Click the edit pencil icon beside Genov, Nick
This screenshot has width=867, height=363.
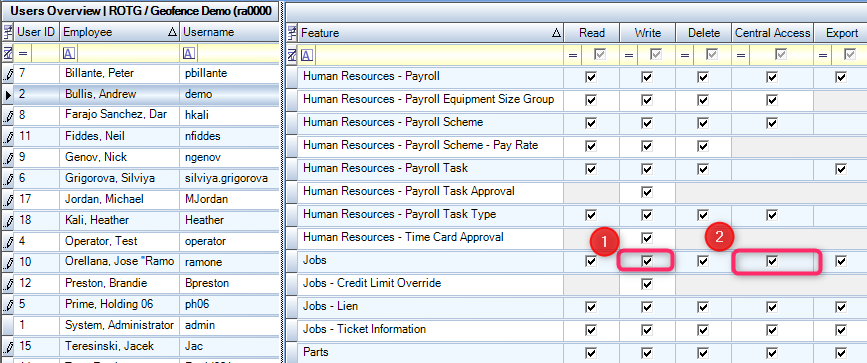tap(7, 158)
